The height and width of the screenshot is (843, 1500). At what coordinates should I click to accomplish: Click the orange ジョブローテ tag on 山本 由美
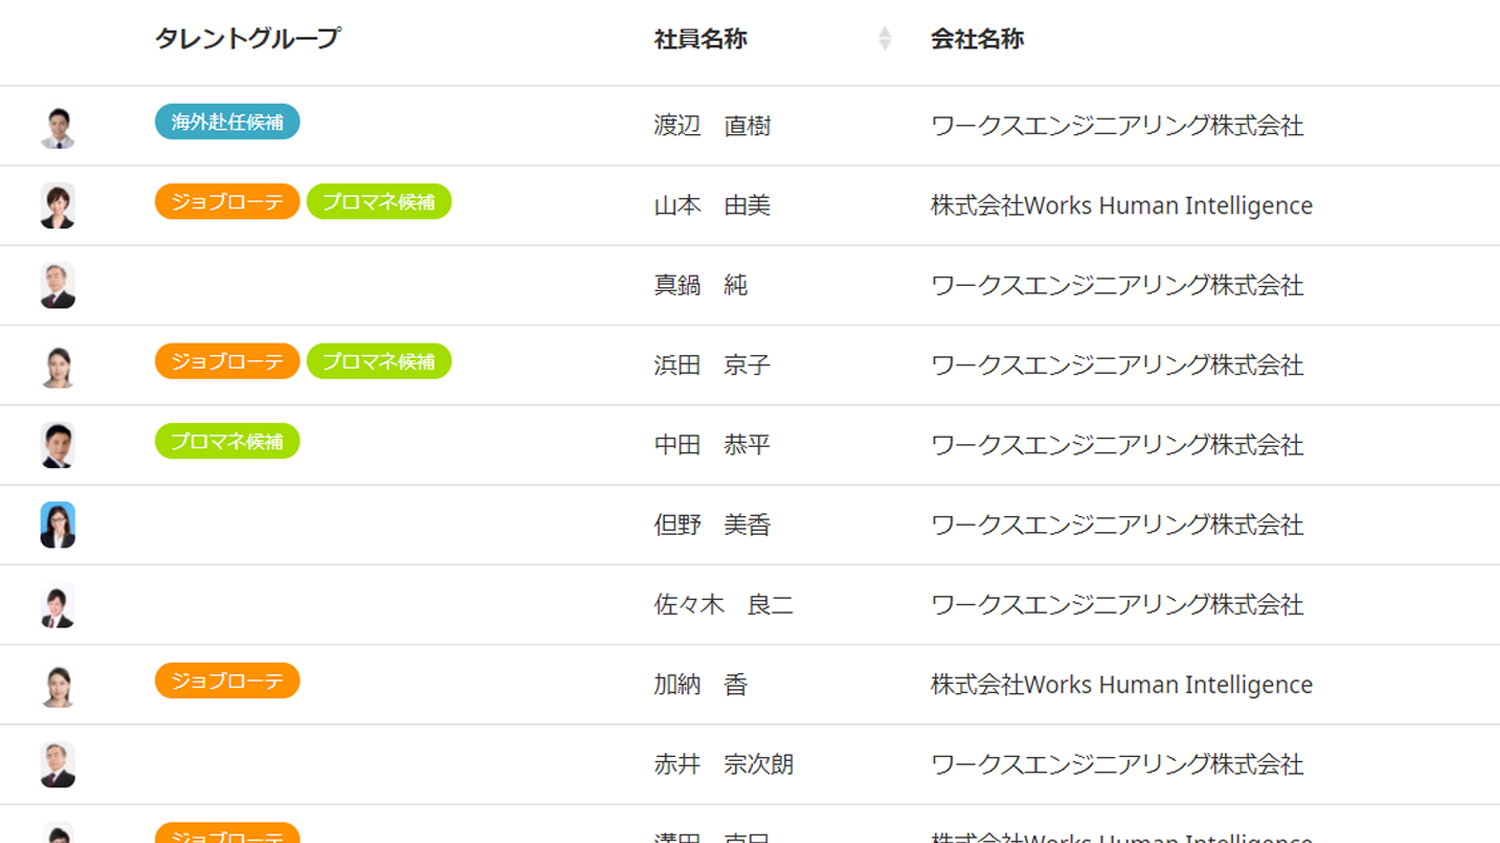pos(227,202)
